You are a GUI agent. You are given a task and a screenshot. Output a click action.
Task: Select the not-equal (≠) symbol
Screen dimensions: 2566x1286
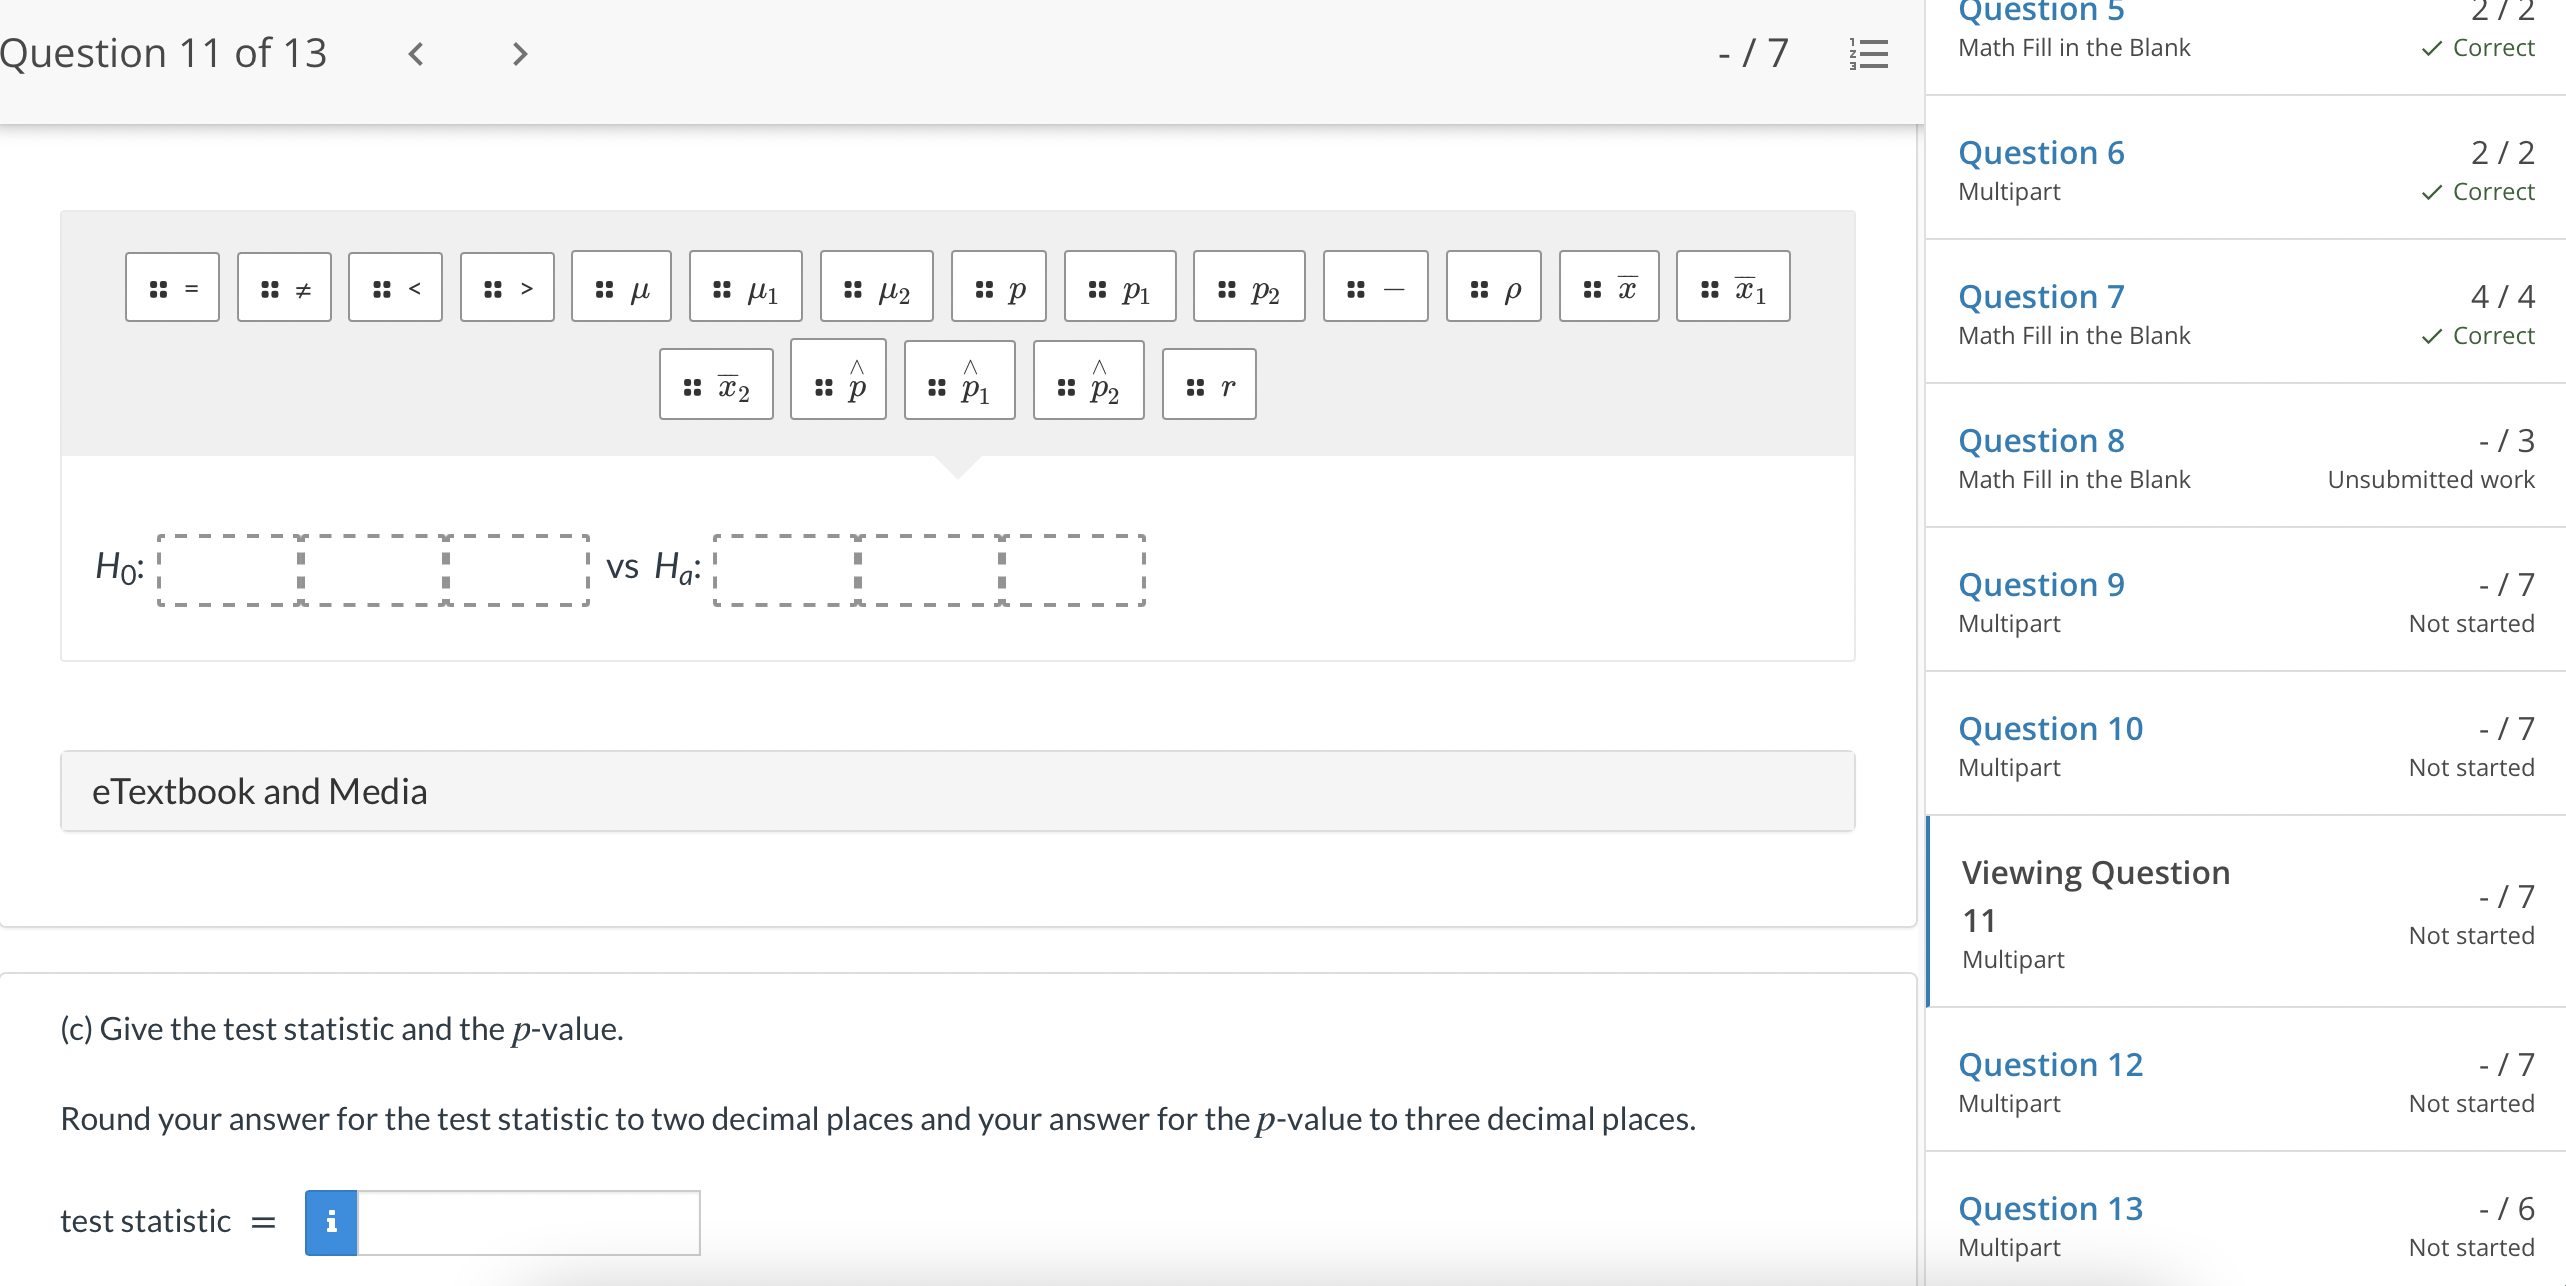(284, 287)
